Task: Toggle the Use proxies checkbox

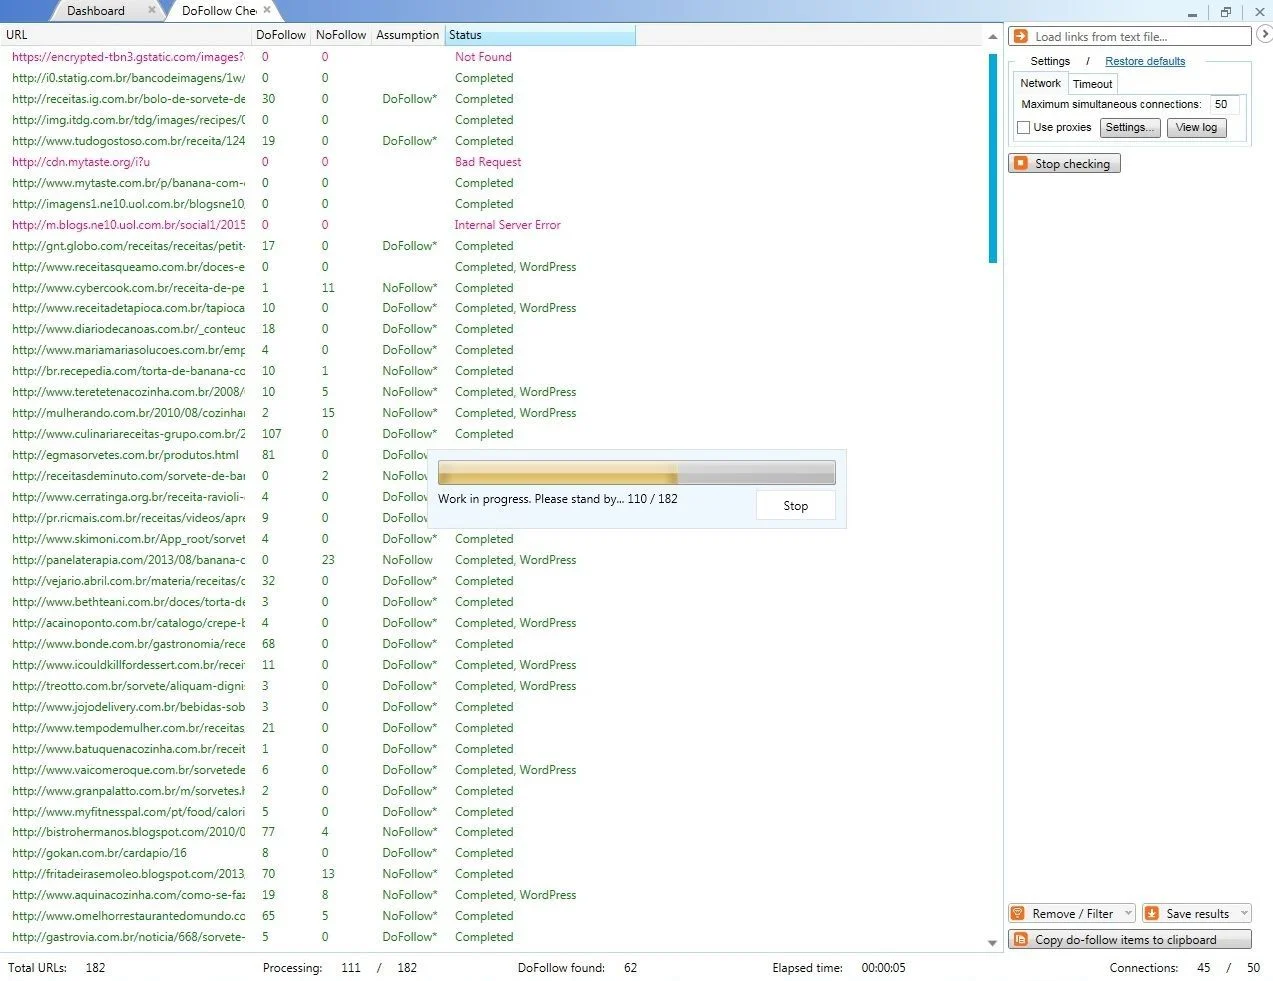Action: pos(1023,127)
